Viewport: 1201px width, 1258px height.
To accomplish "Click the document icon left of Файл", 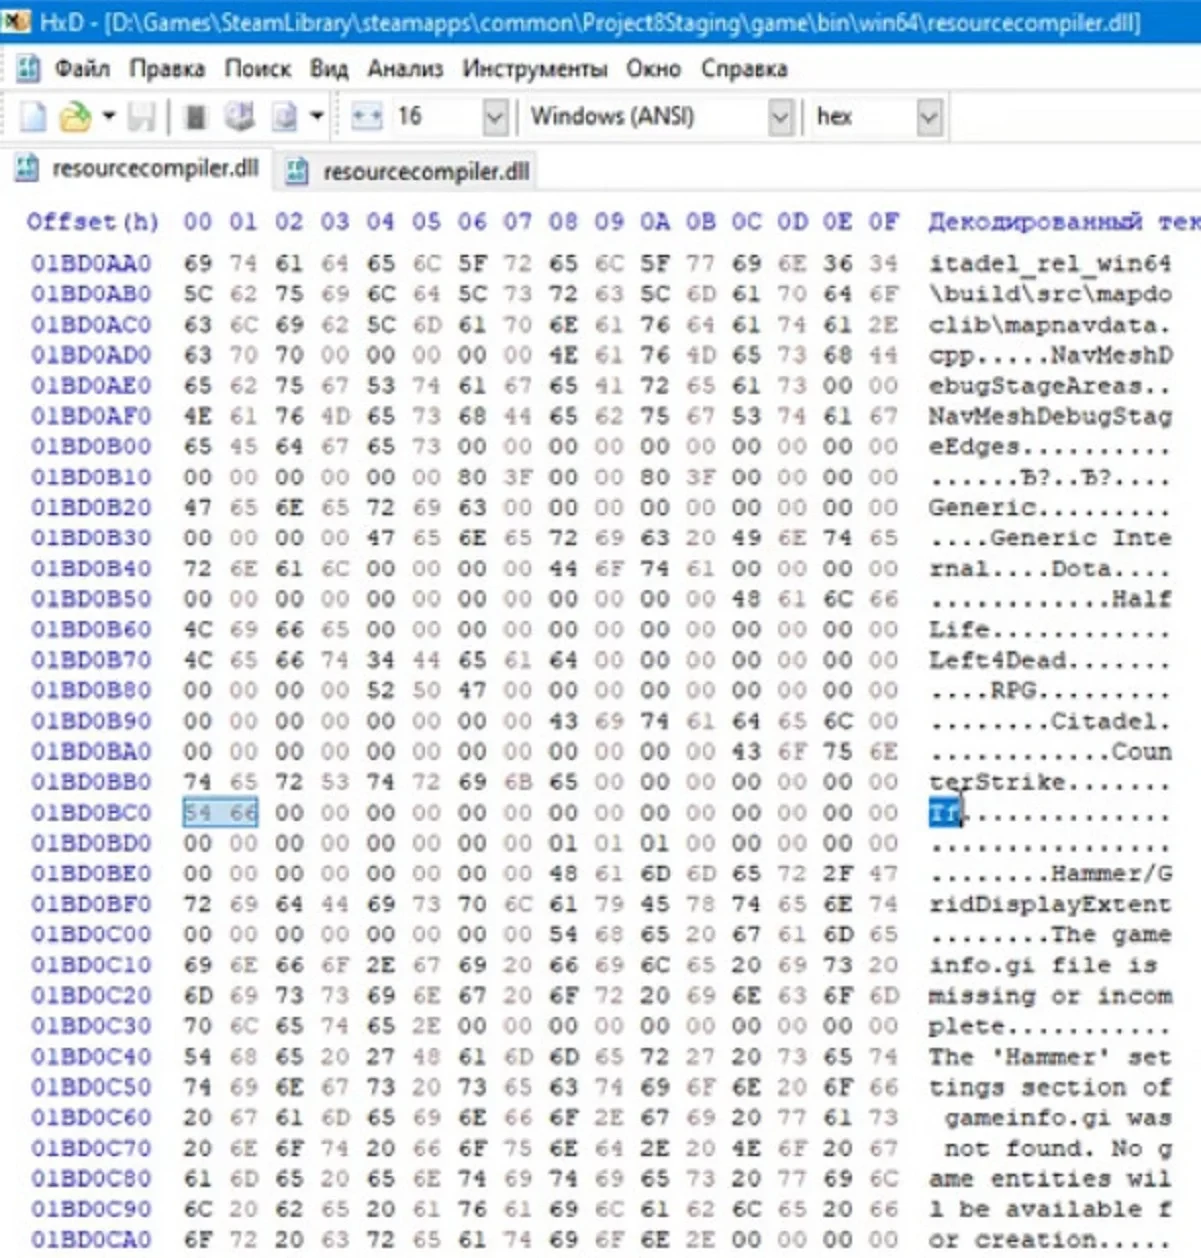I will pos(28,69).
